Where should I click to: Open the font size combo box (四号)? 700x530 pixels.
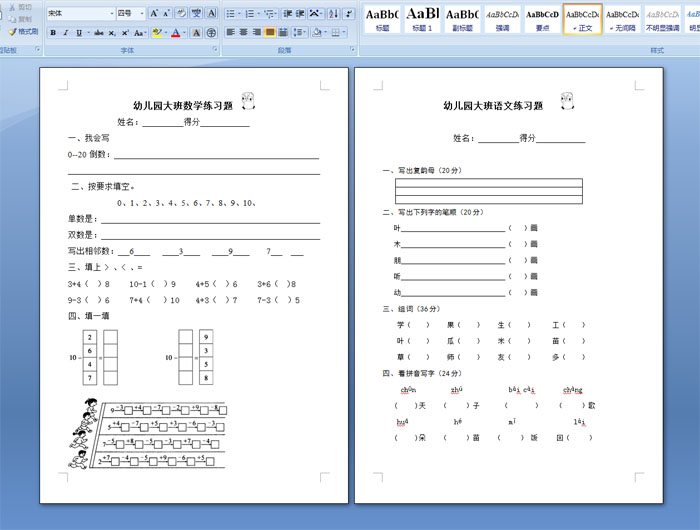[x=131, y=13]
